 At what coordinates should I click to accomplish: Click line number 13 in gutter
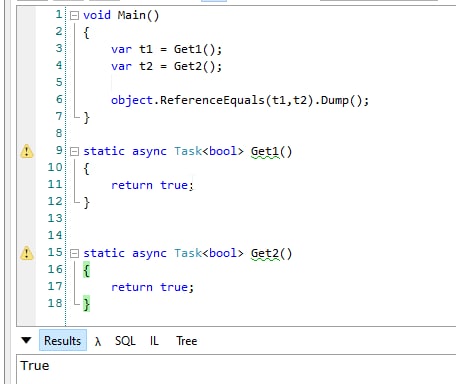click(55, 218)
